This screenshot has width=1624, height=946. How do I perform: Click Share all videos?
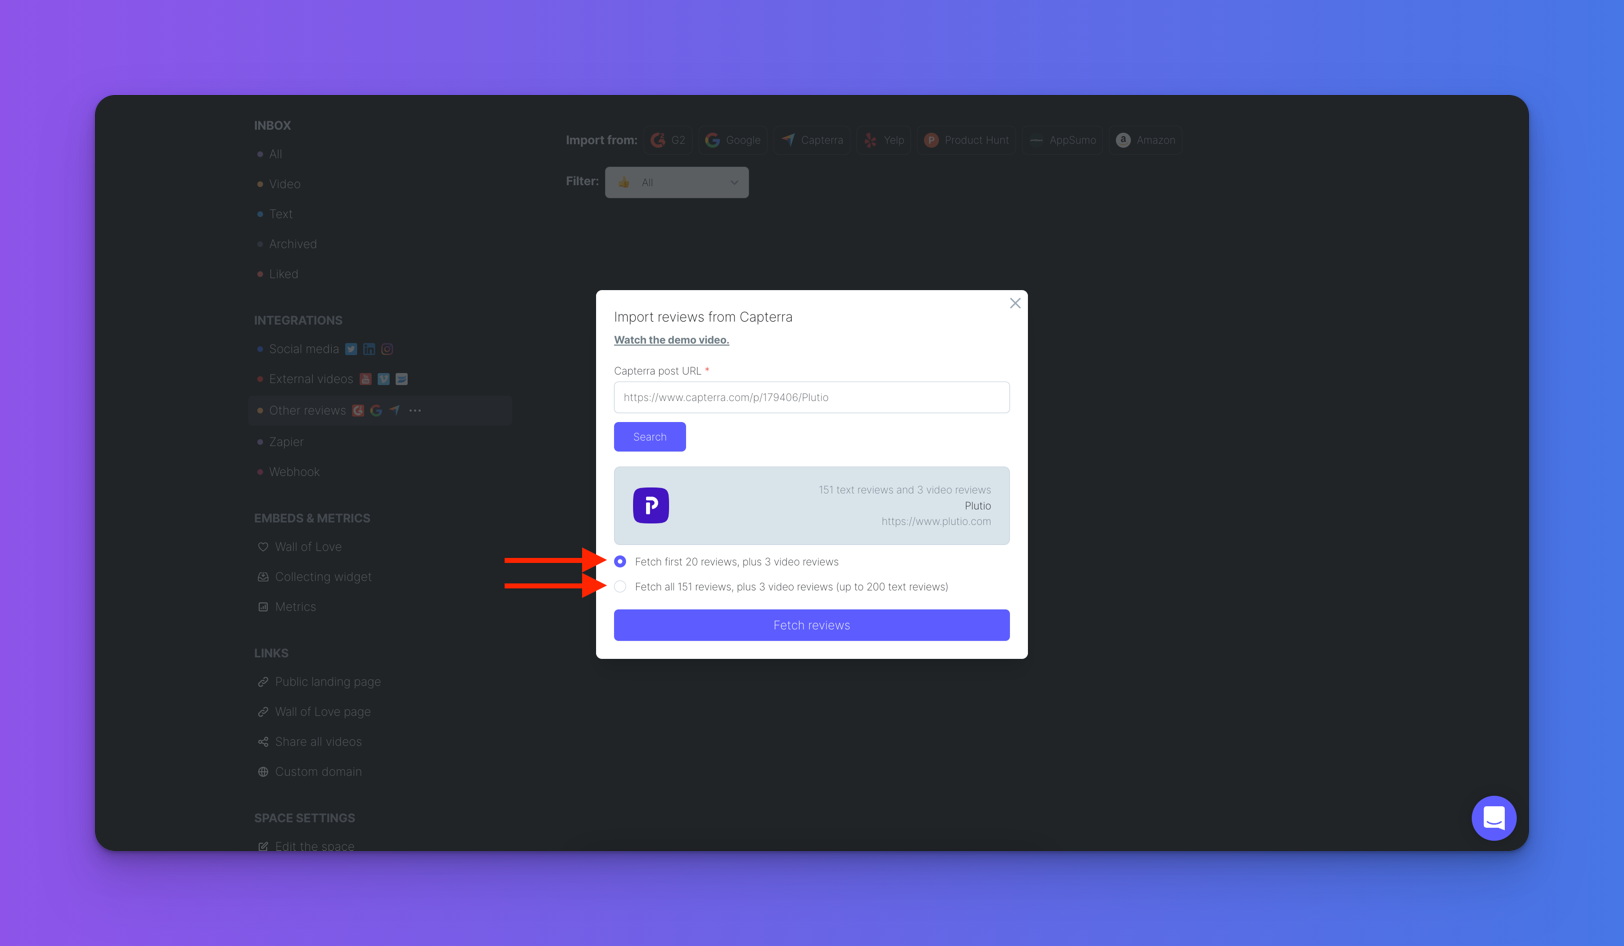point(319,742)
